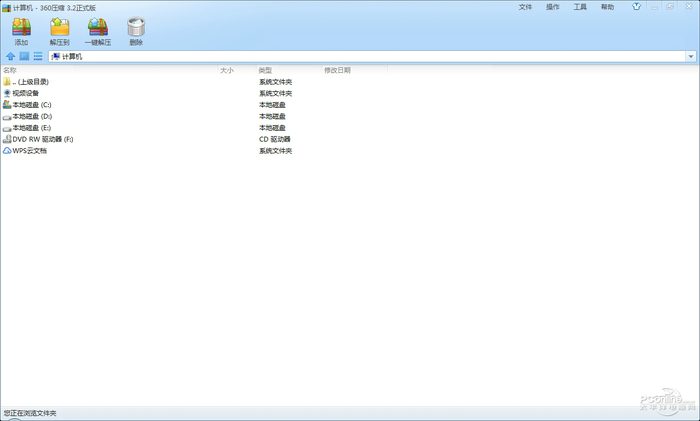Click the 您正在浏览文件夹 status bar text
This screenshot has width=700, height=421.
pos(30,413)
